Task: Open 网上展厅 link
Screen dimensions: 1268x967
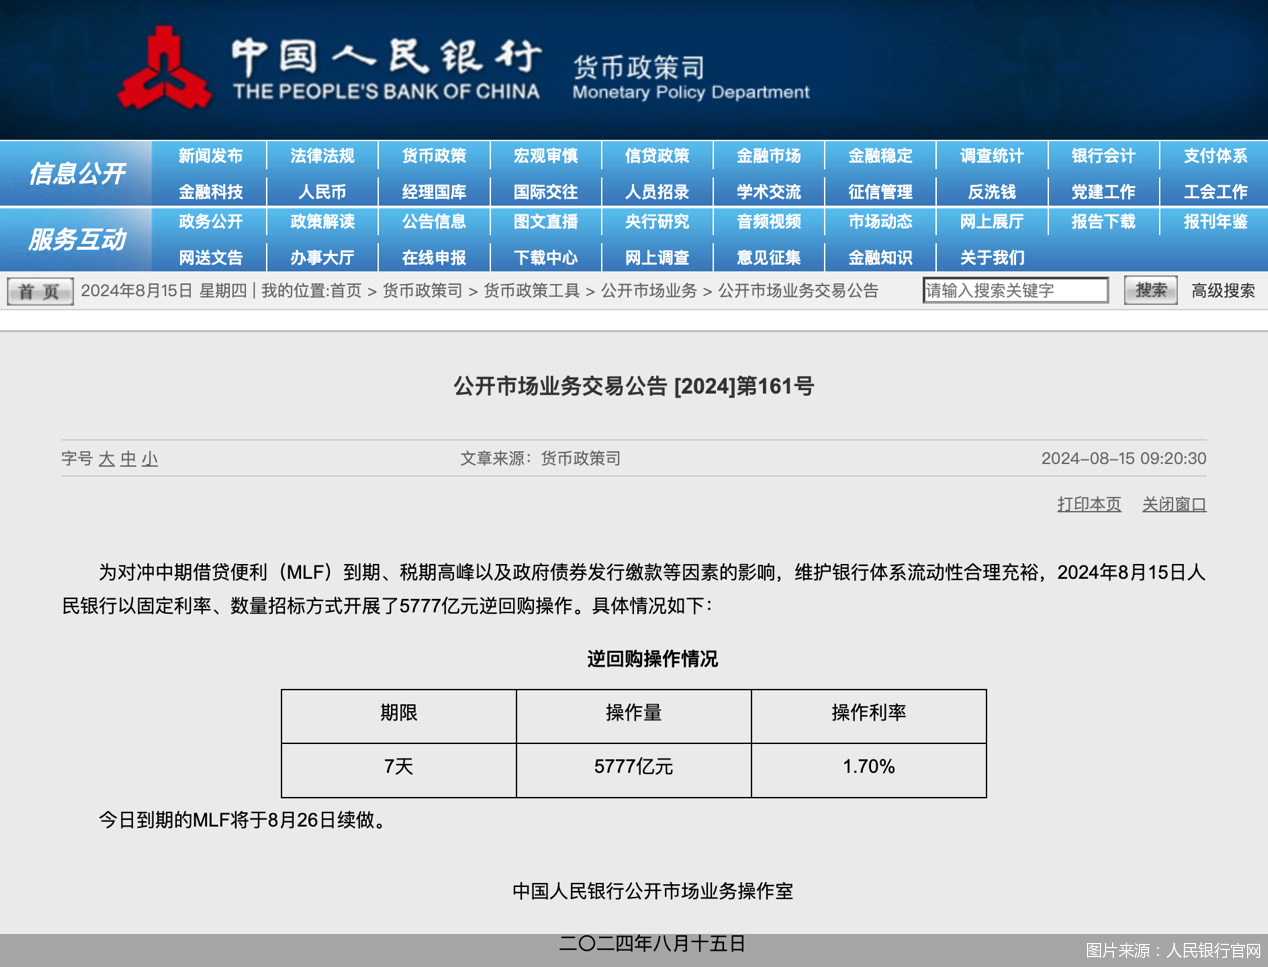Action: coord(992,222)
